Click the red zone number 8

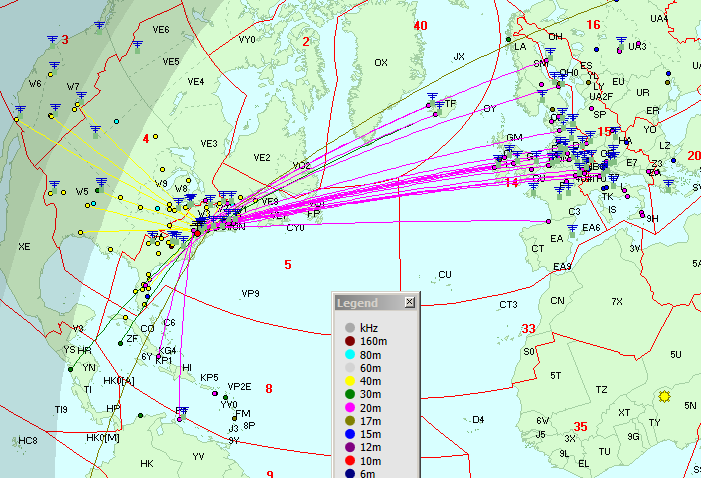(269, 389)
